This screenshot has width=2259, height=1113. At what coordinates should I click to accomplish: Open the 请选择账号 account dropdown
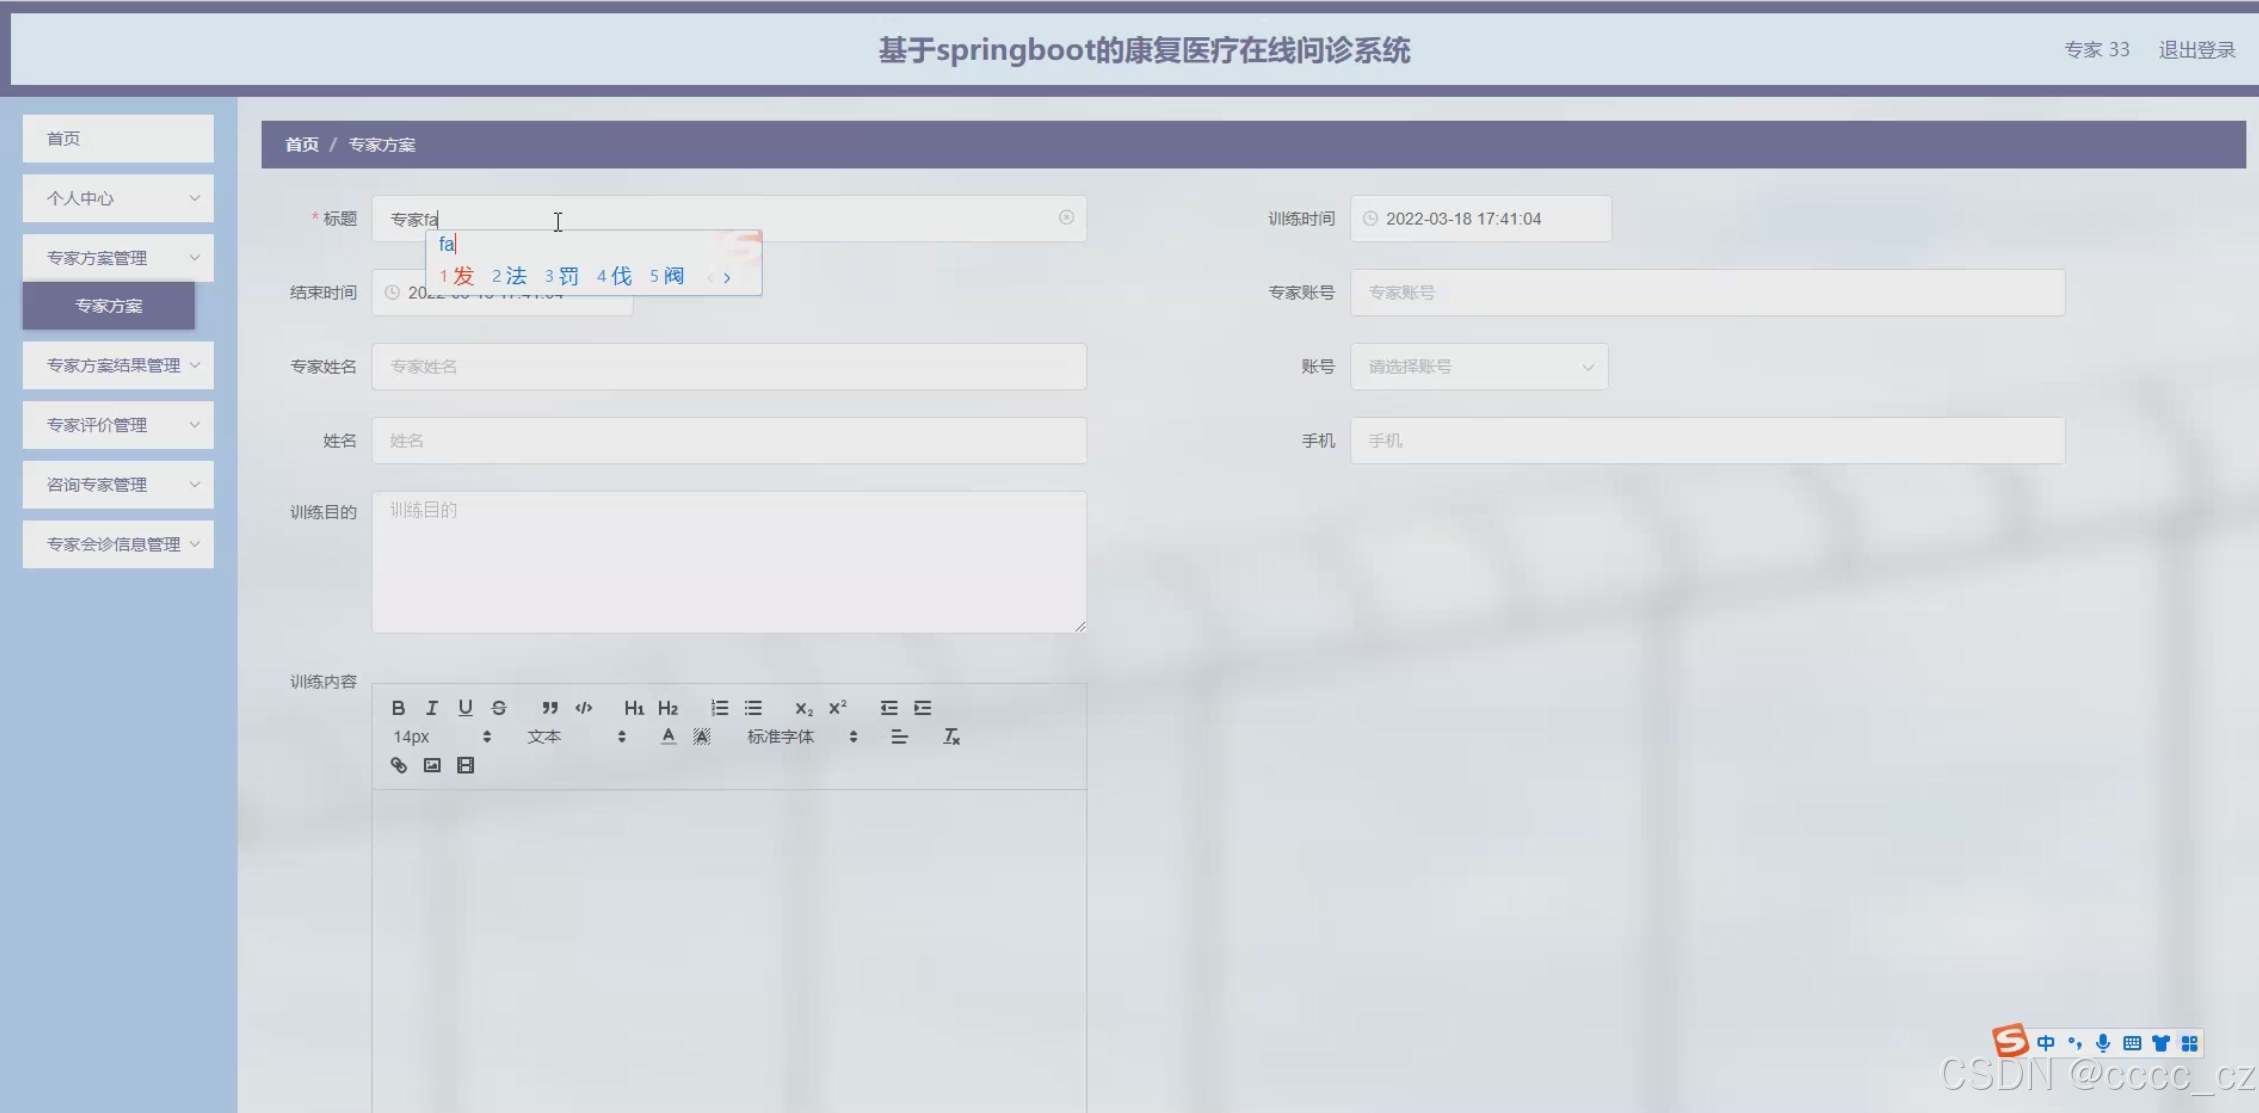point(1478,367)
